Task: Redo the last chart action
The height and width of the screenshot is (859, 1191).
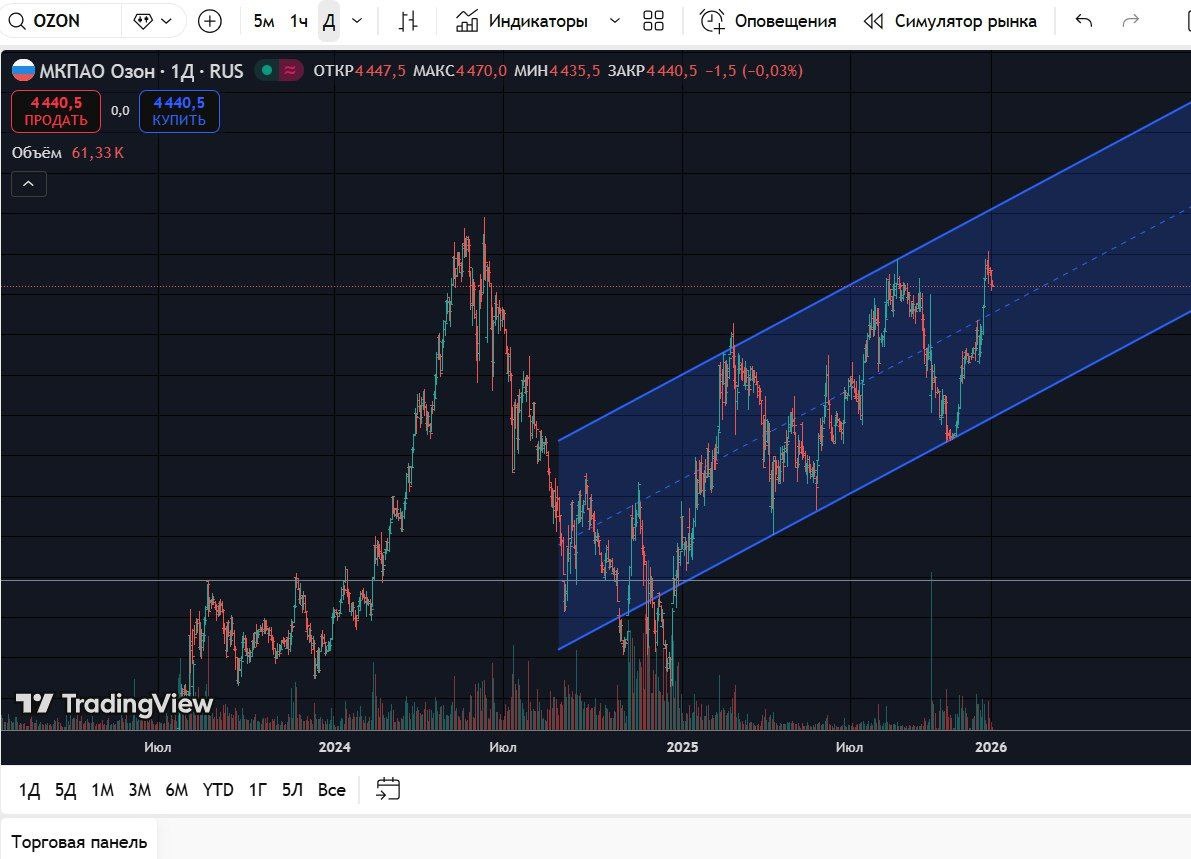Action: coord(1131,21)
